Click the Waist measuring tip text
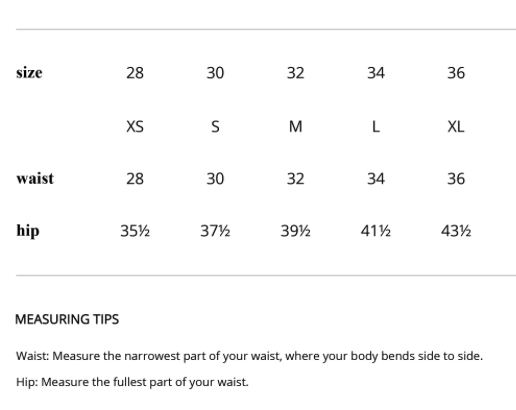The image size is (516, 410). coord(249,356)
